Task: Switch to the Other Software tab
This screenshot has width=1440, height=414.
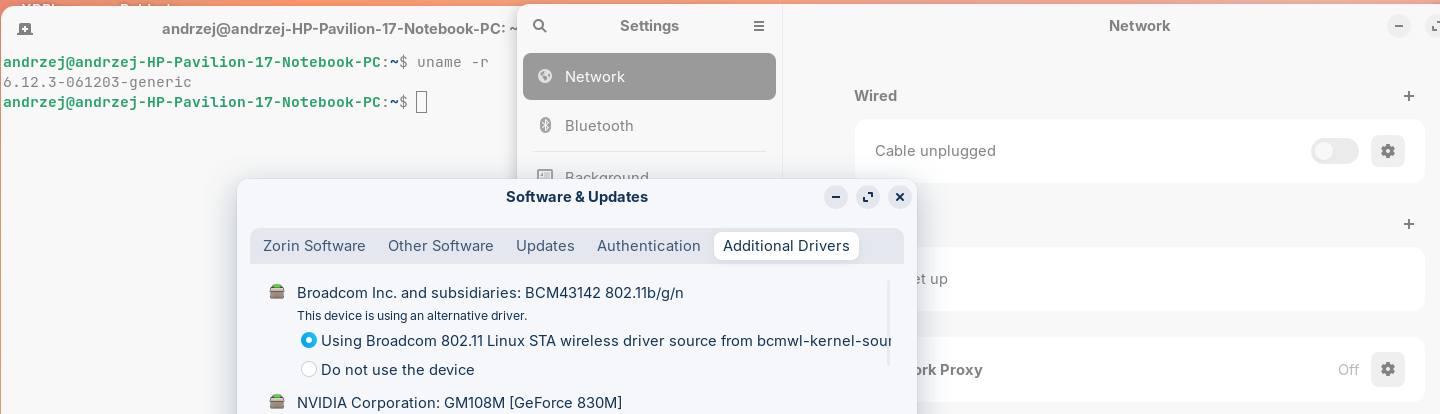Action: (441, 246)
